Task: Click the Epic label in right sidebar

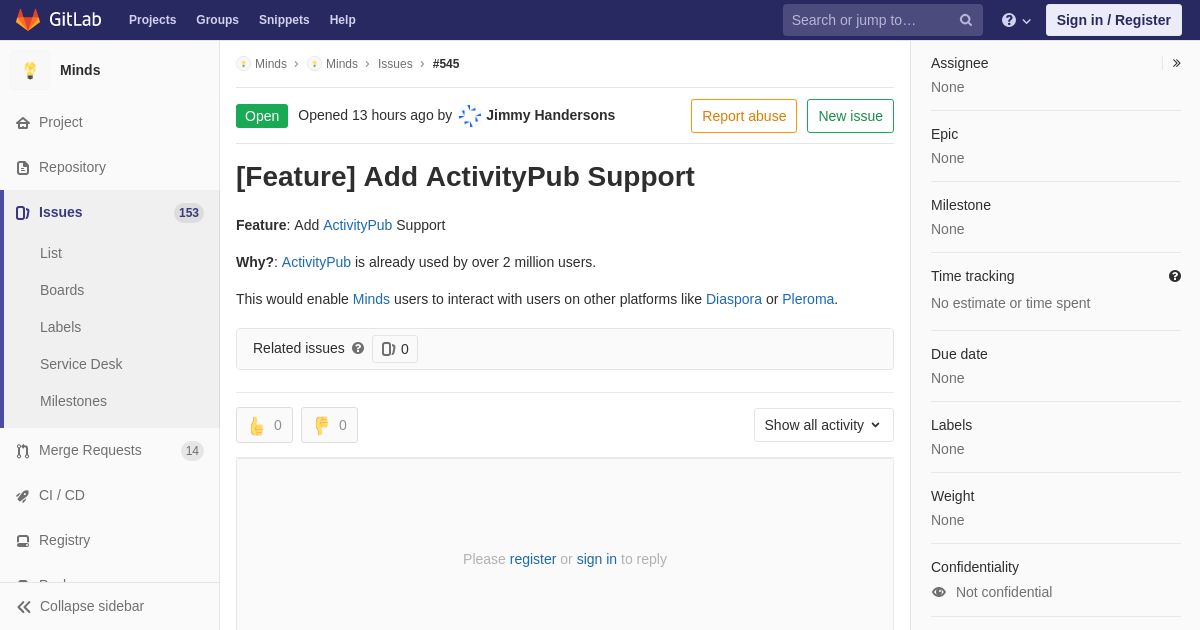Action: point(944,134)
